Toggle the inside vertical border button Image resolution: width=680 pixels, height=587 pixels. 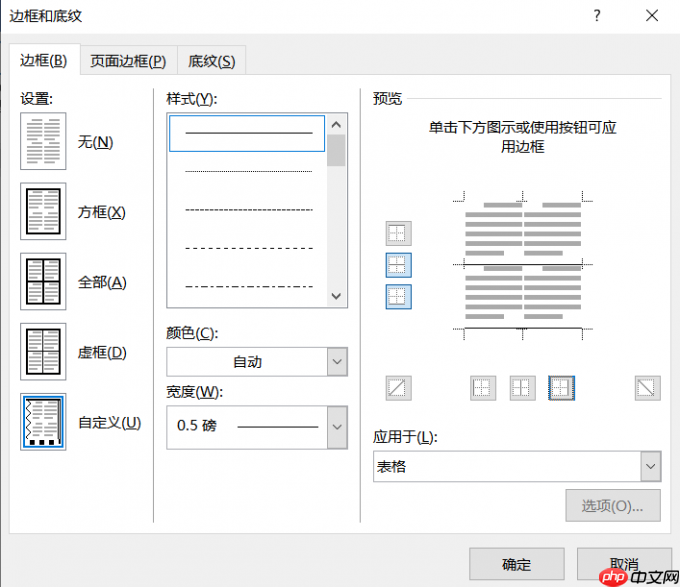coord(522,388)
